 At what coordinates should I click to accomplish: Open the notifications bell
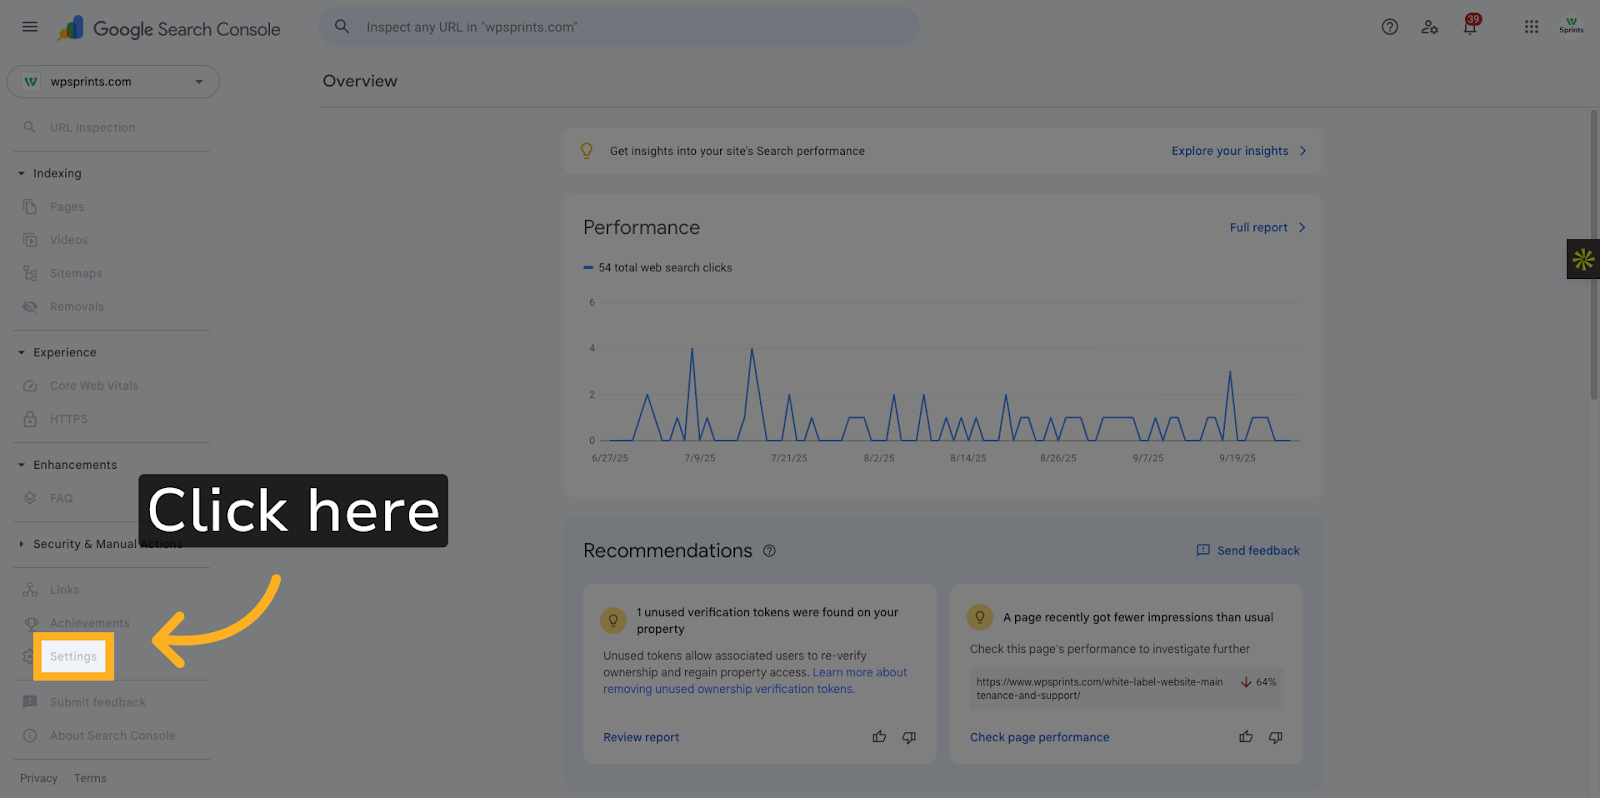point(1469,27)
